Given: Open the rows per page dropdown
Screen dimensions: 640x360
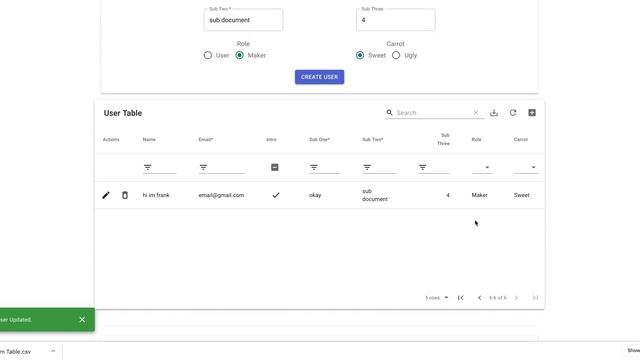Looking at the screenshot, I should click(x=437, y=298).
